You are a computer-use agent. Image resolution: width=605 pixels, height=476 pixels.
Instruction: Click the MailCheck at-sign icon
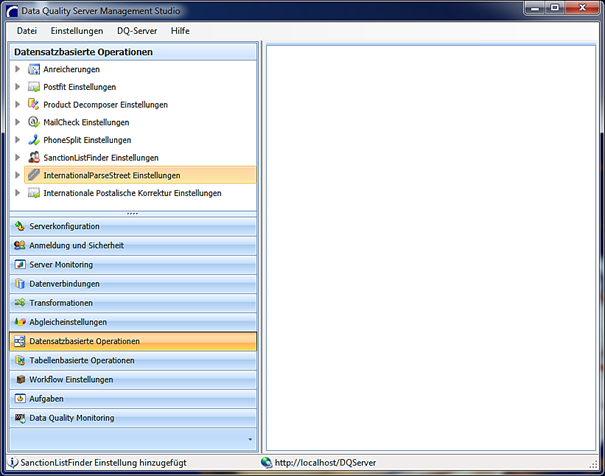(34, 122)
